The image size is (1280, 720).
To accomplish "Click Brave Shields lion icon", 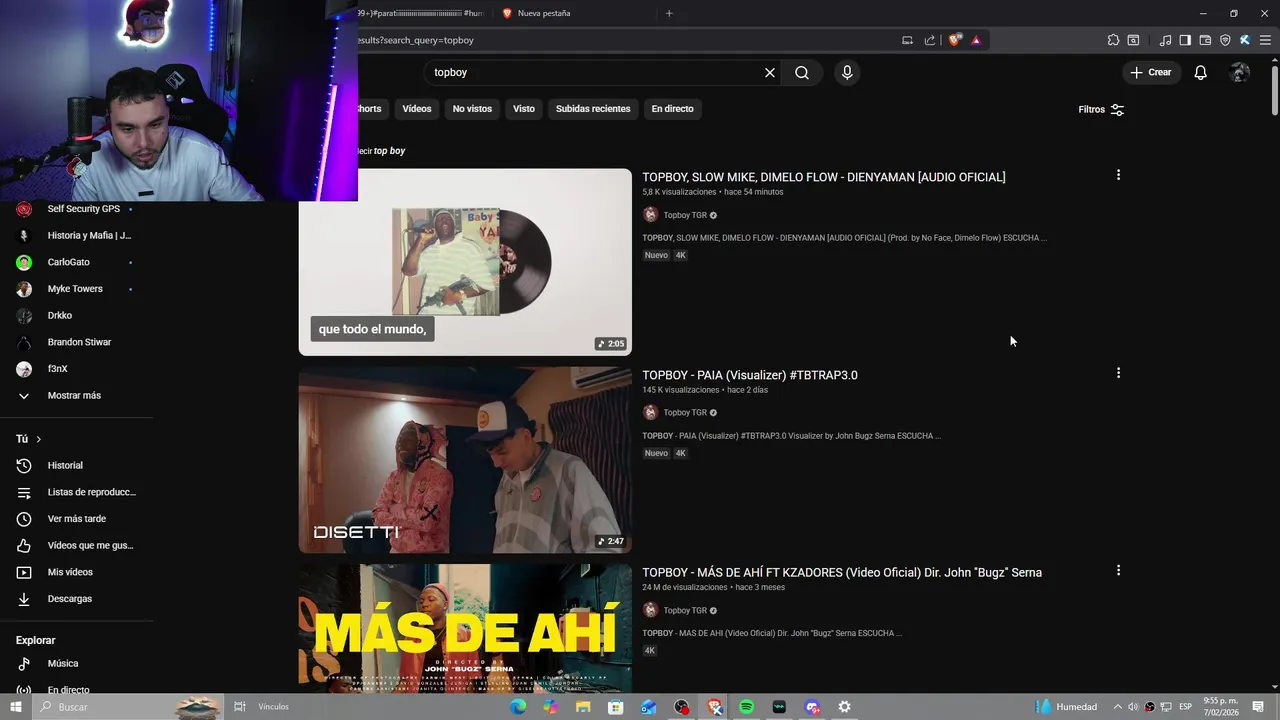I will [x=954, y=40].
